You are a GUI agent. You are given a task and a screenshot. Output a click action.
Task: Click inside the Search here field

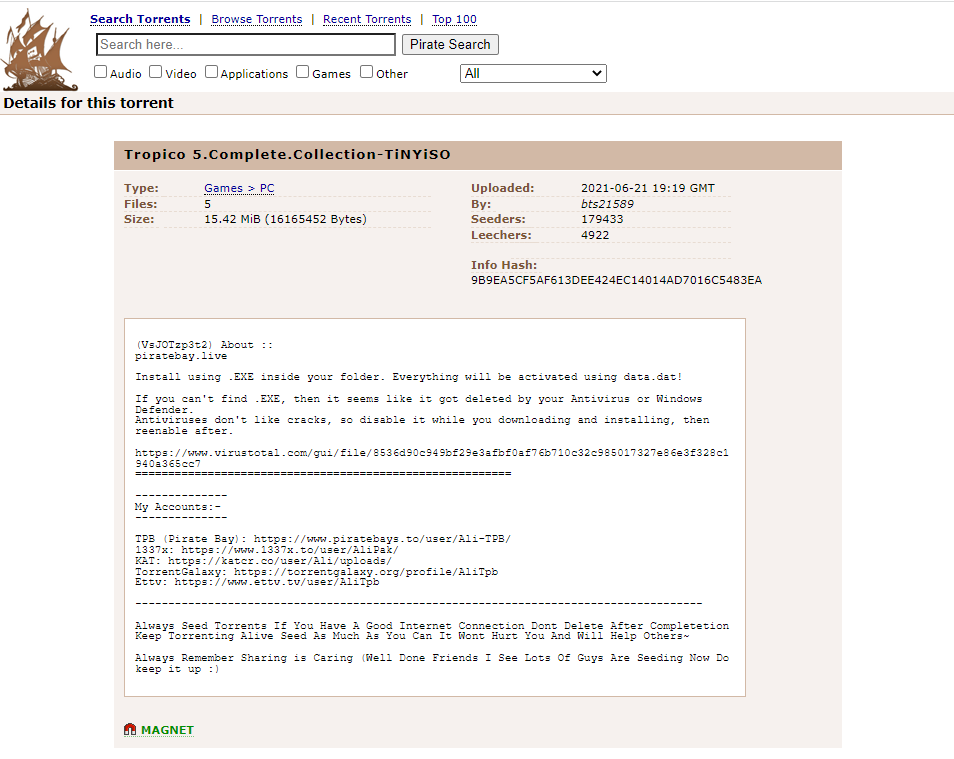246,45
